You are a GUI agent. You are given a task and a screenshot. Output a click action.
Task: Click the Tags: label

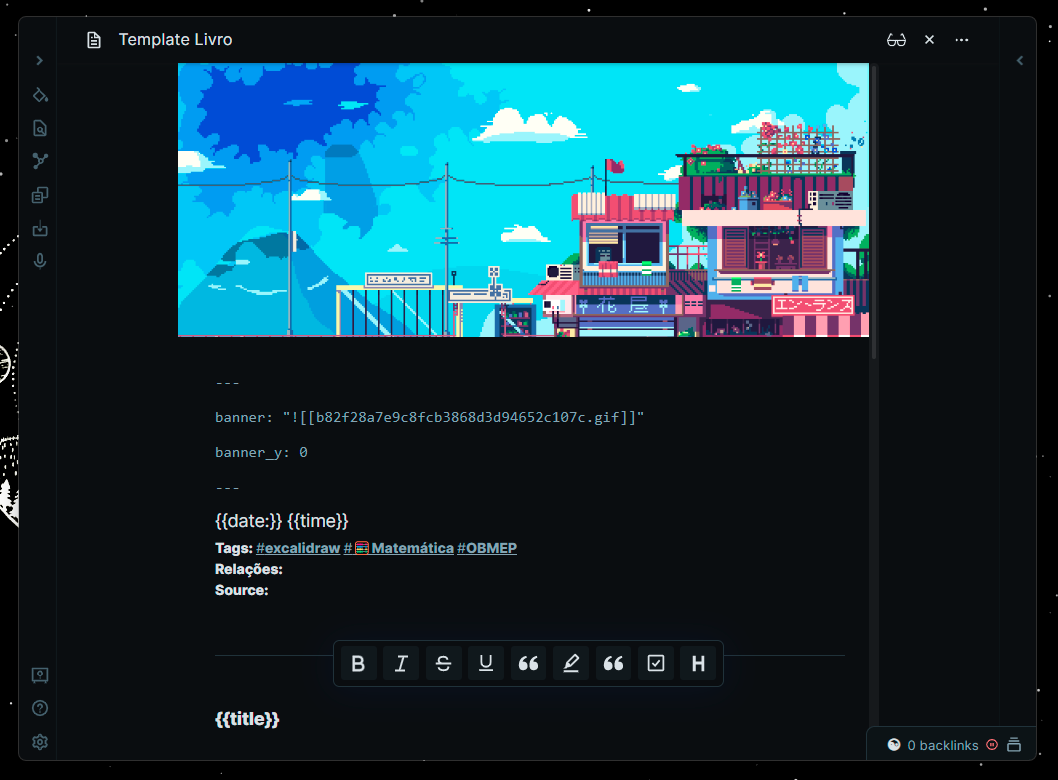pyautogui.click(x=233, y=549)
